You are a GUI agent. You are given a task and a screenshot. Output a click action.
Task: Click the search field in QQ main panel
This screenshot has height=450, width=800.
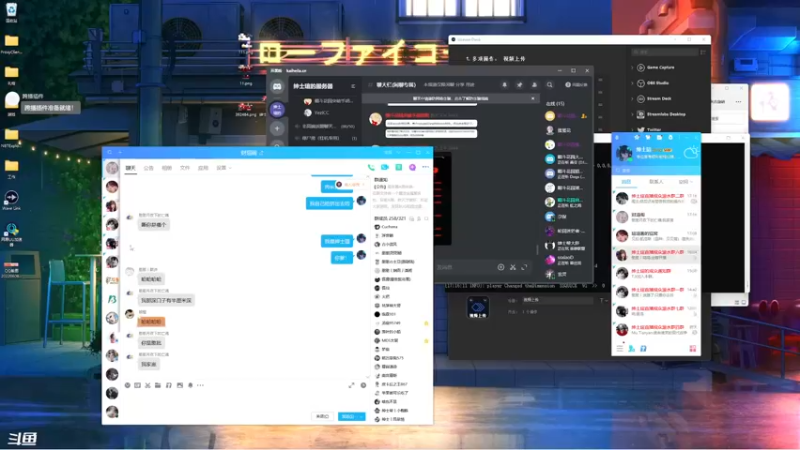point(656,170)
